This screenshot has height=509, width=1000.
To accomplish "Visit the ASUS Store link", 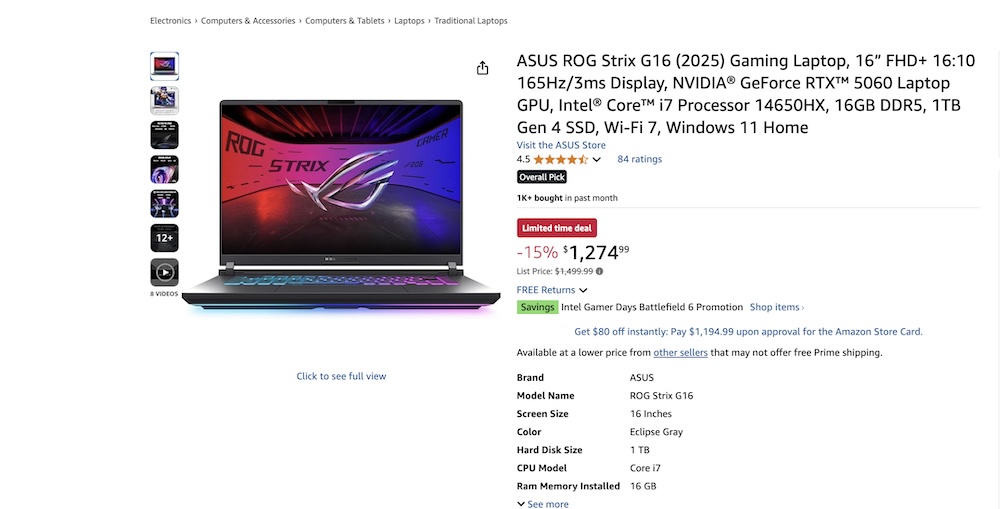I will pos(561,145).
